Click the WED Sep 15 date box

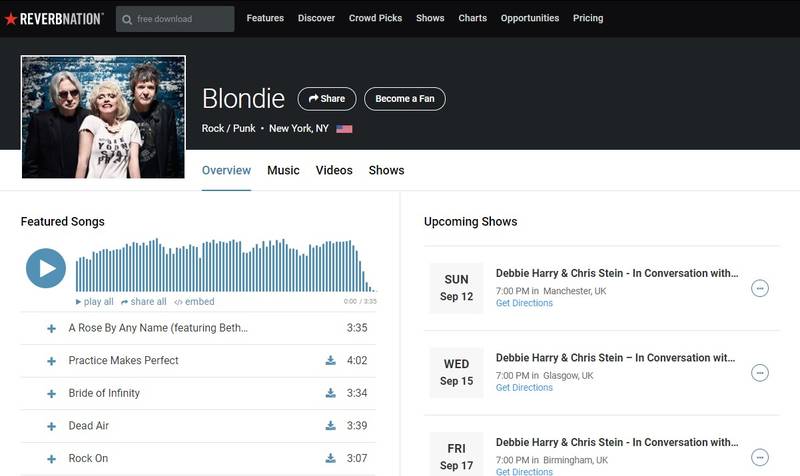point(456,372)
